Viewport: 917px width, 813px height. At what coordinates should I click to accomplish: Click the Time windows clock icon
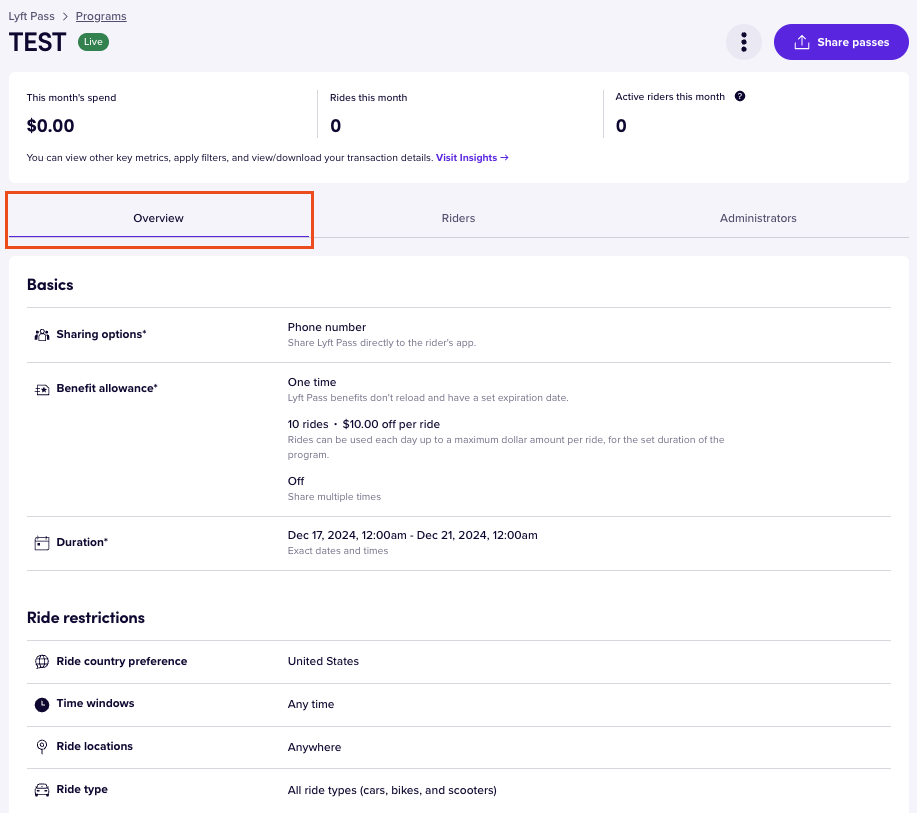(42, 705)
